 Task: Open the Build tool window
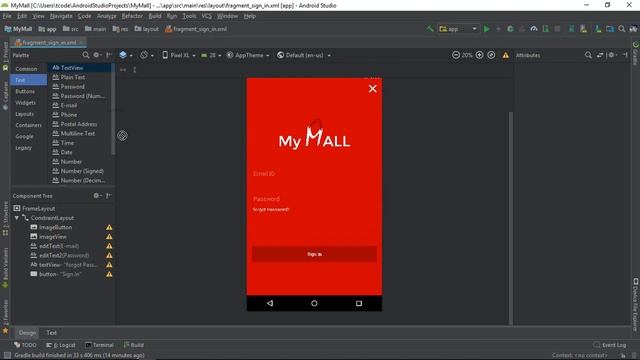(133, 345)
